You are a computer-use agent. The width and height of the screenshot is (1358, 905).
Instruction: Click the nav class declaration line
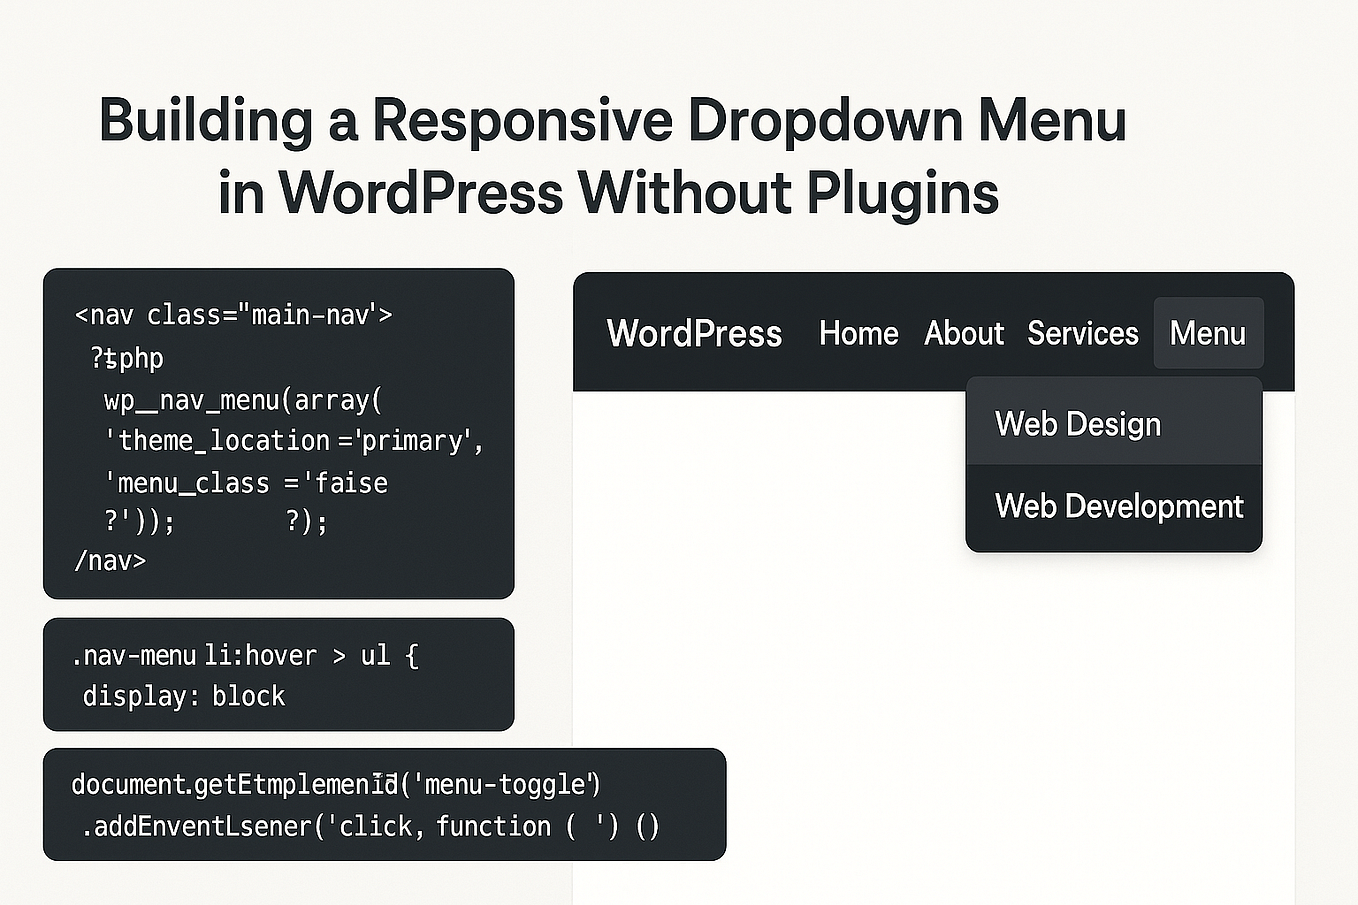point(233,314)
